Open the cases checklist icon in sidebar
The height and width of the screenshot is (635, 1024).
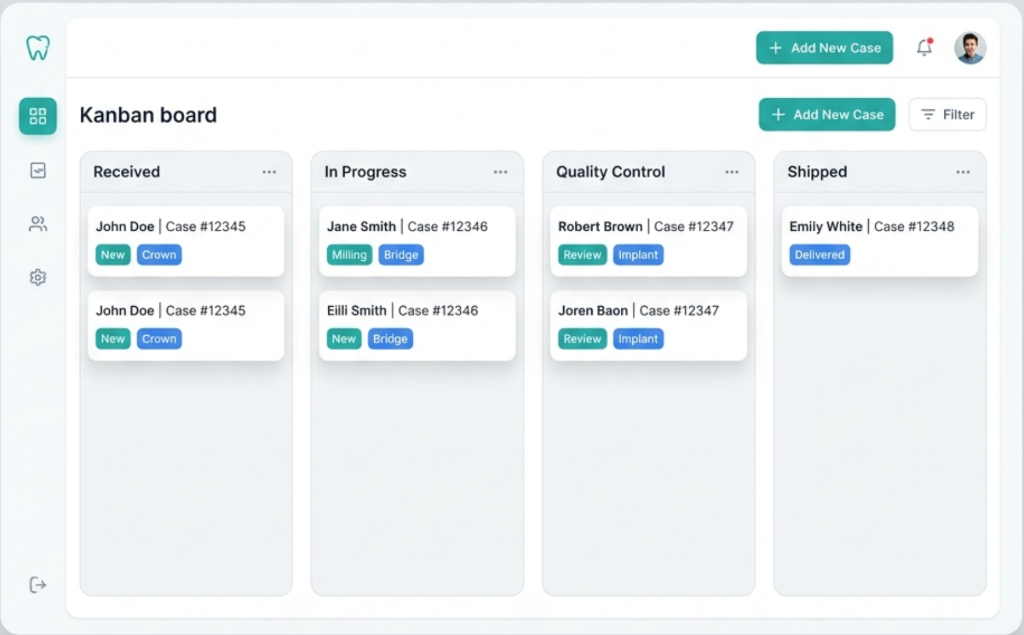pos(37,170)
